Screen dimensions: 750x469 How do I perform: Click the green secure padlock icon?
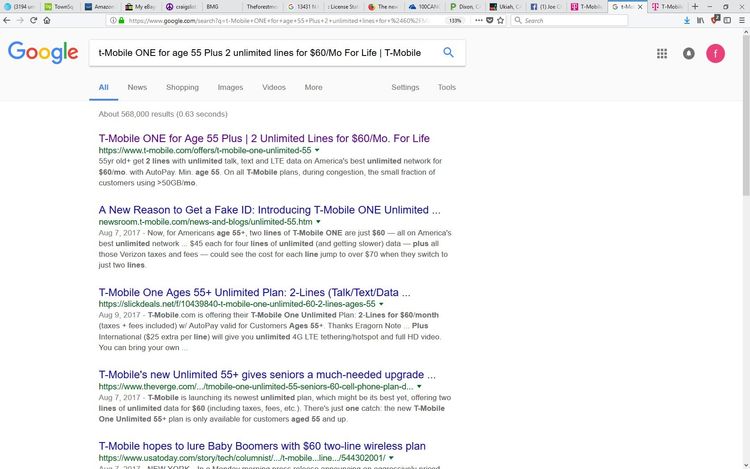tap(121, 21)
